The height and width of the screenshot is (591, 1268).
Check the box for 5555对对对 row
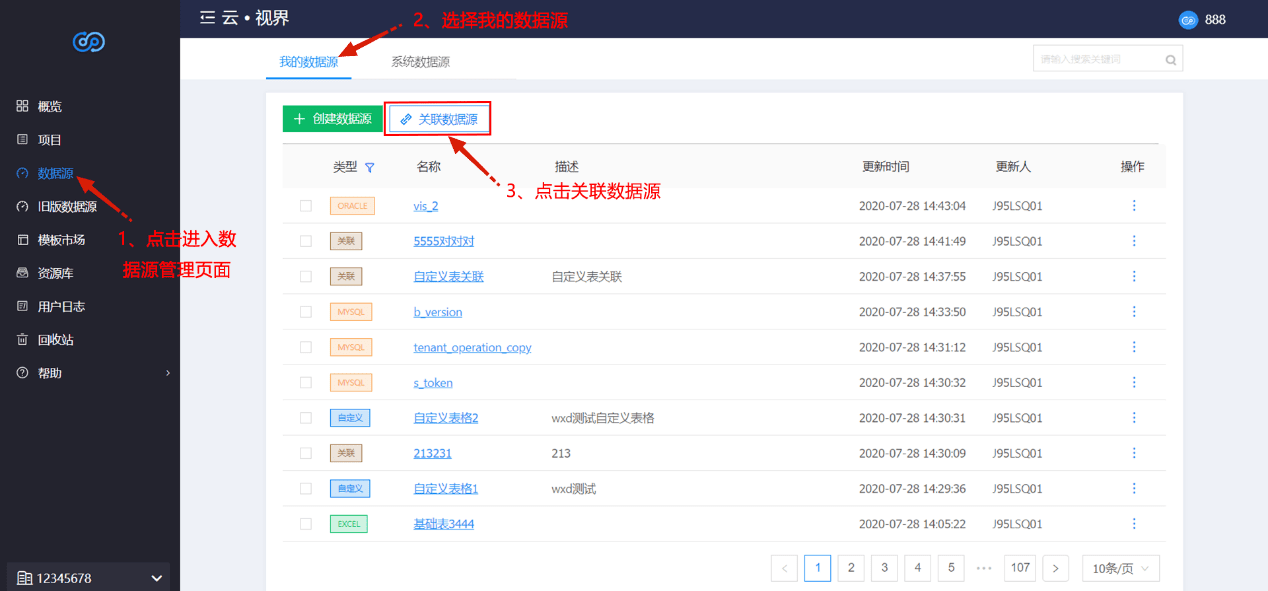[x=306, y=241]
